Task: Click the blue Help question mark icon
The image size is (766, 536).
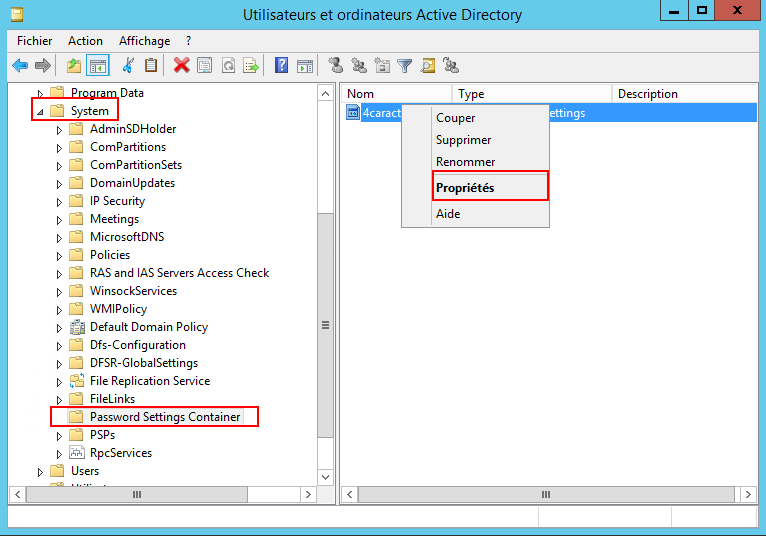Action: click(281, 66)
